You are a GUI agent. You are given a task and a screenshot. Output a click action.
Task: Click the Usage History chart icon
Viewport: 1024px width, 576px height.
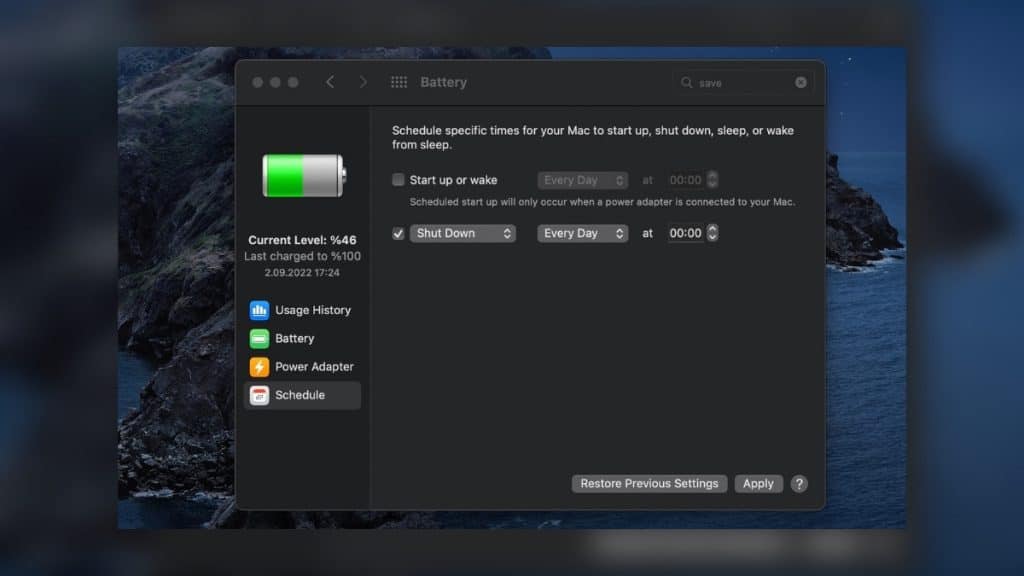click(x=259, y=310)
